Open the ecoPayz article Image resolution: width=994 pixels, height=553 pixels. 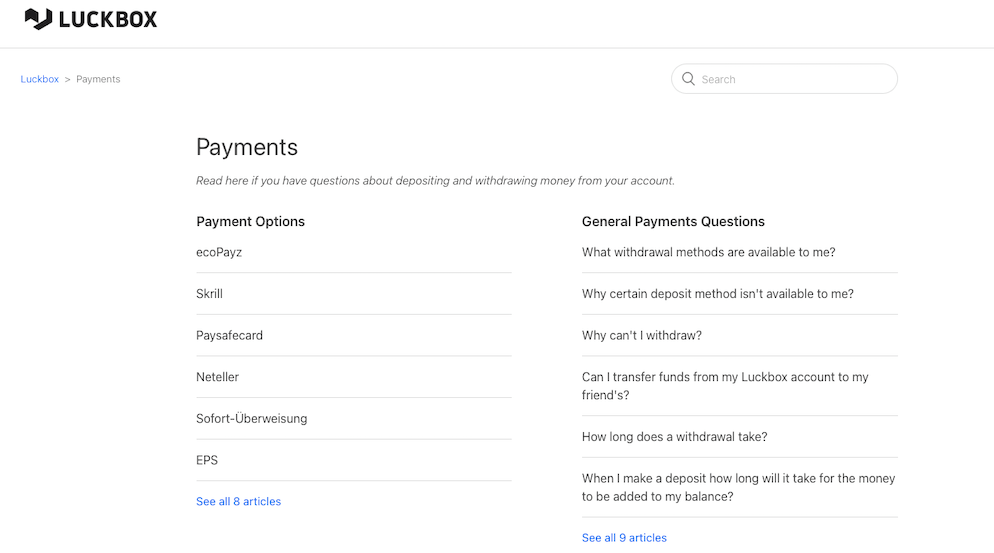point(219,252)
